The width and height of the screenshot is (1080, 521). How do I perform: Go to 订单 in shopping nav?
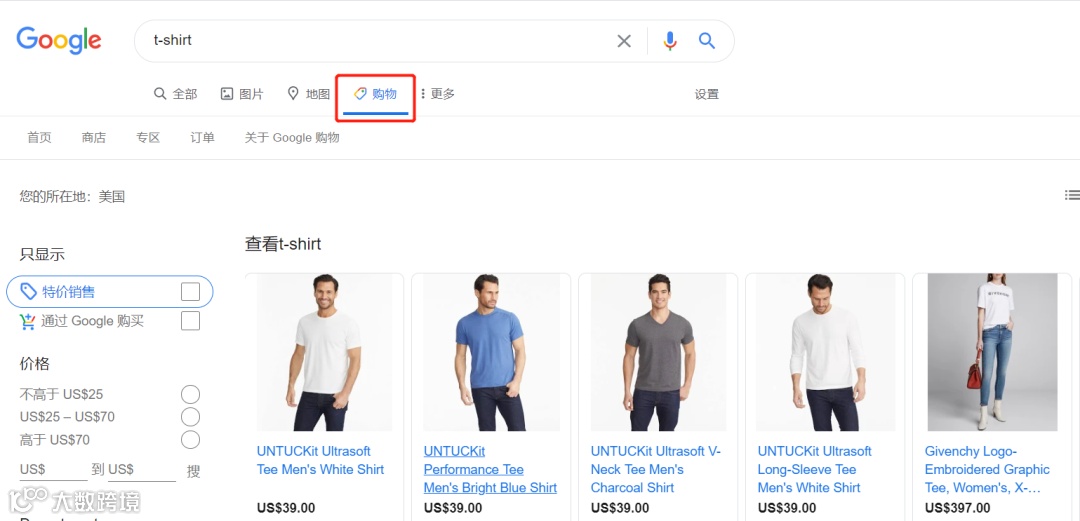(x=202, y=138)
